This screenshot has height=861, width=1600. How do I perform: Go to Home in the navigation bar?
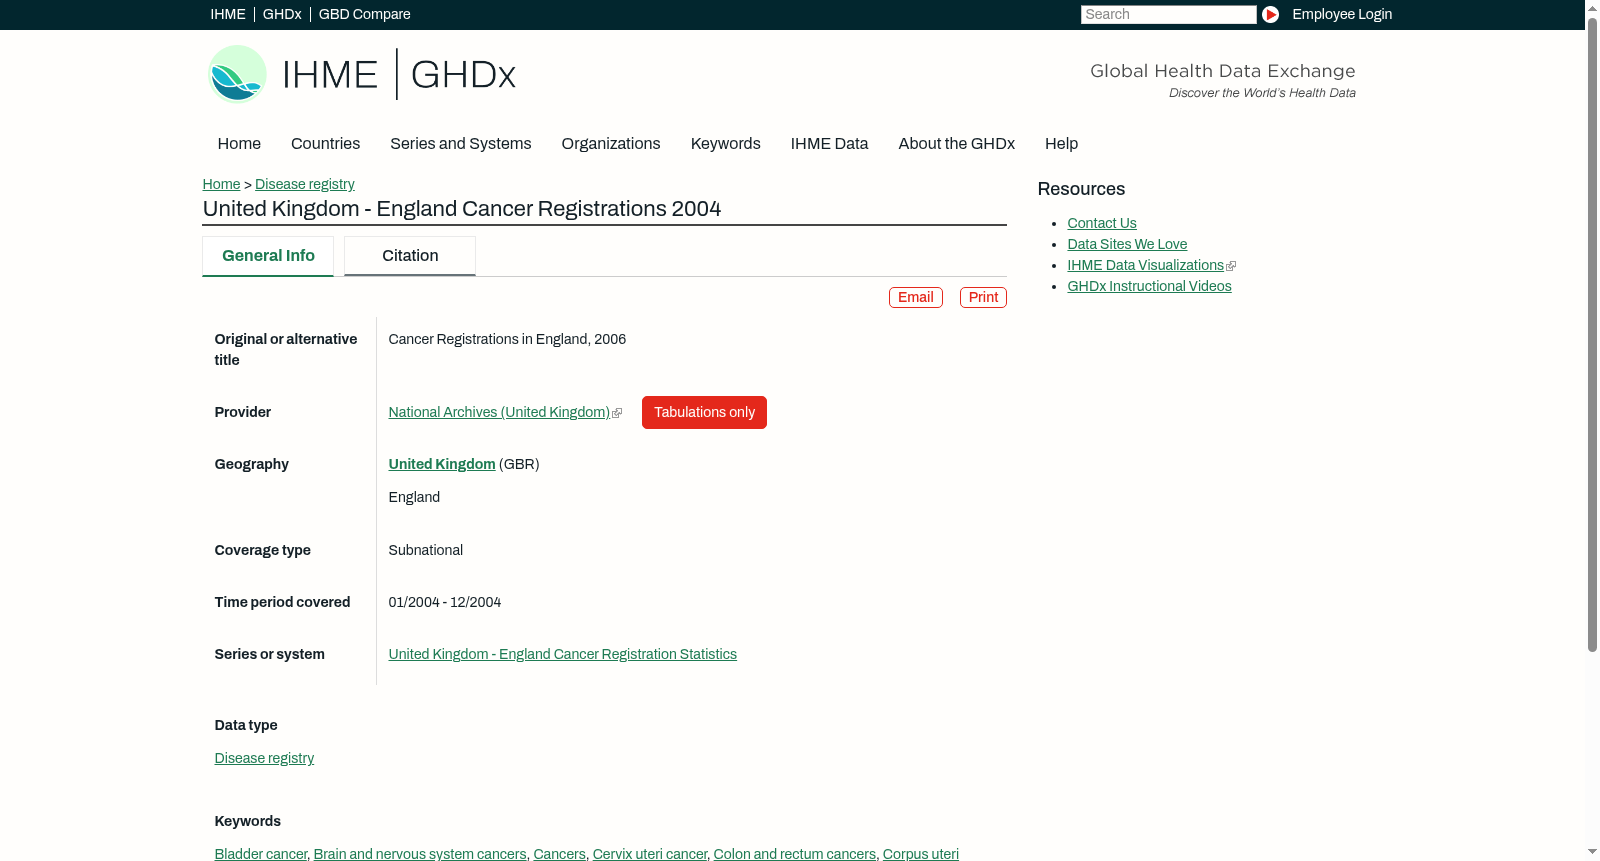point(239,144)
